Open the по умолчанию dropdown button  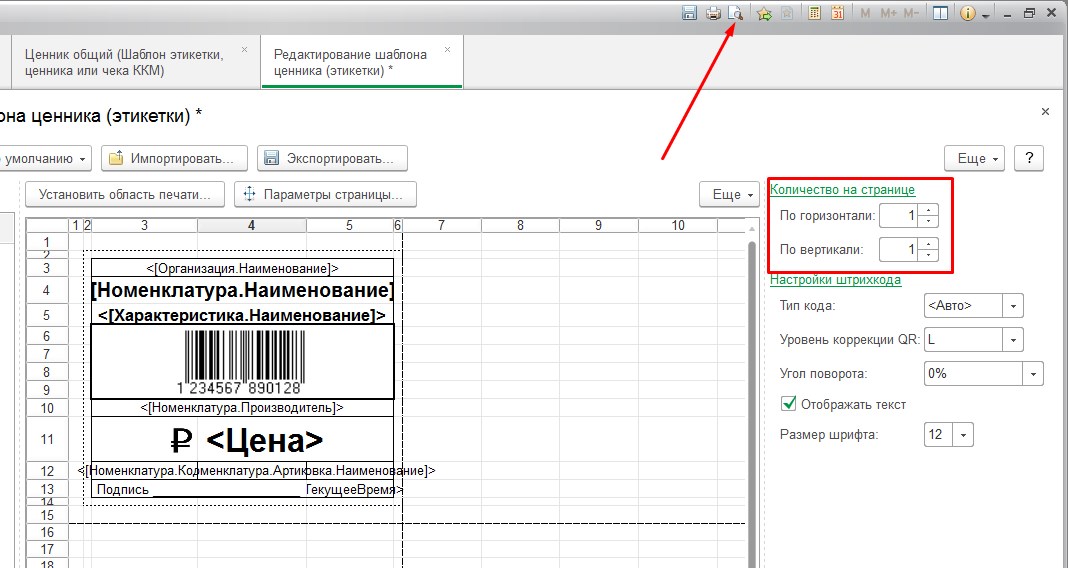point(45,159)
